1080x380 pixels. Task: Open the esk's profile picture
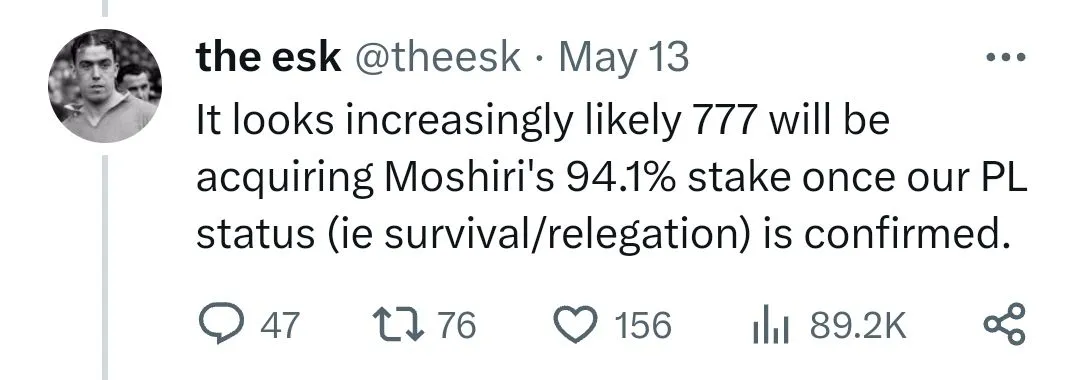(x=105, y=86)
